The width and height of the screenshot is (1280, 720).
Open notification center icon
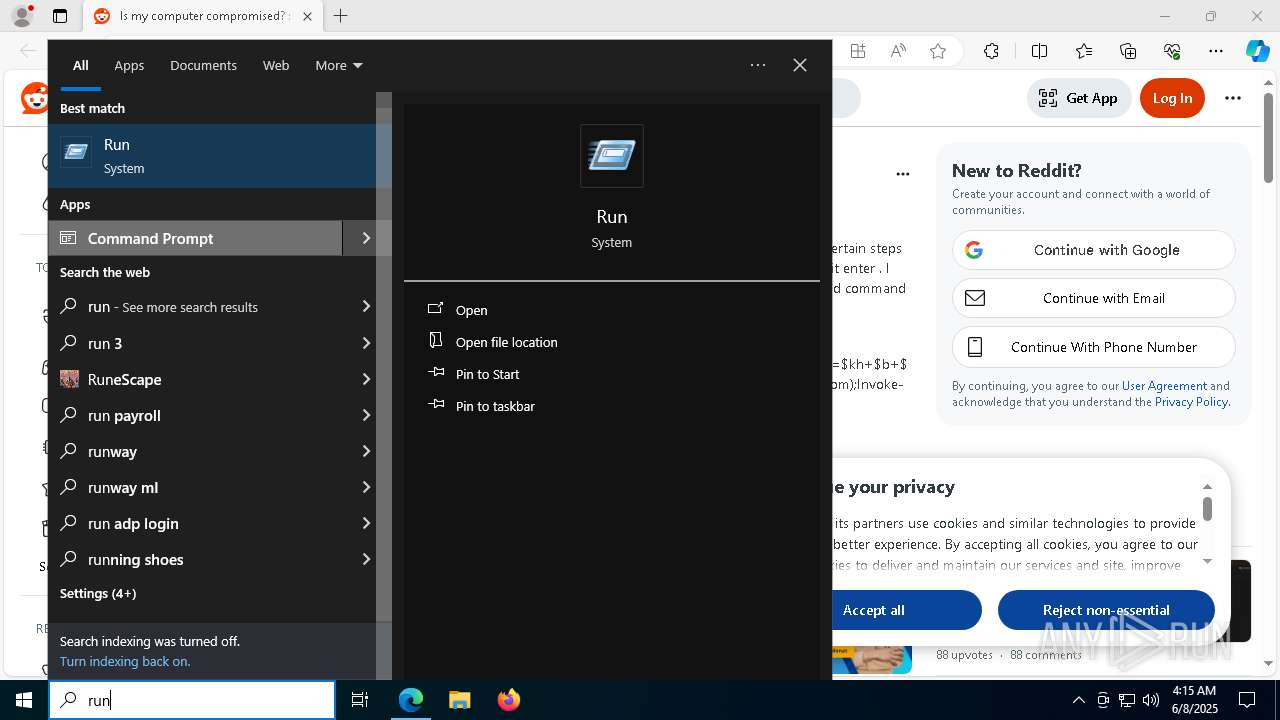coord(1247,700)
